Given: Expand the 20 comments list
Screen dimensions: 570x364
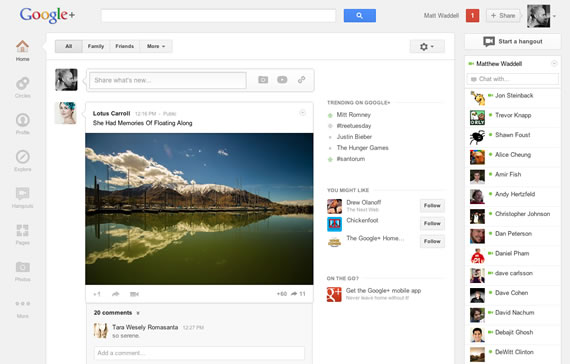Looking at the screenshot, I should click(116, 313).
